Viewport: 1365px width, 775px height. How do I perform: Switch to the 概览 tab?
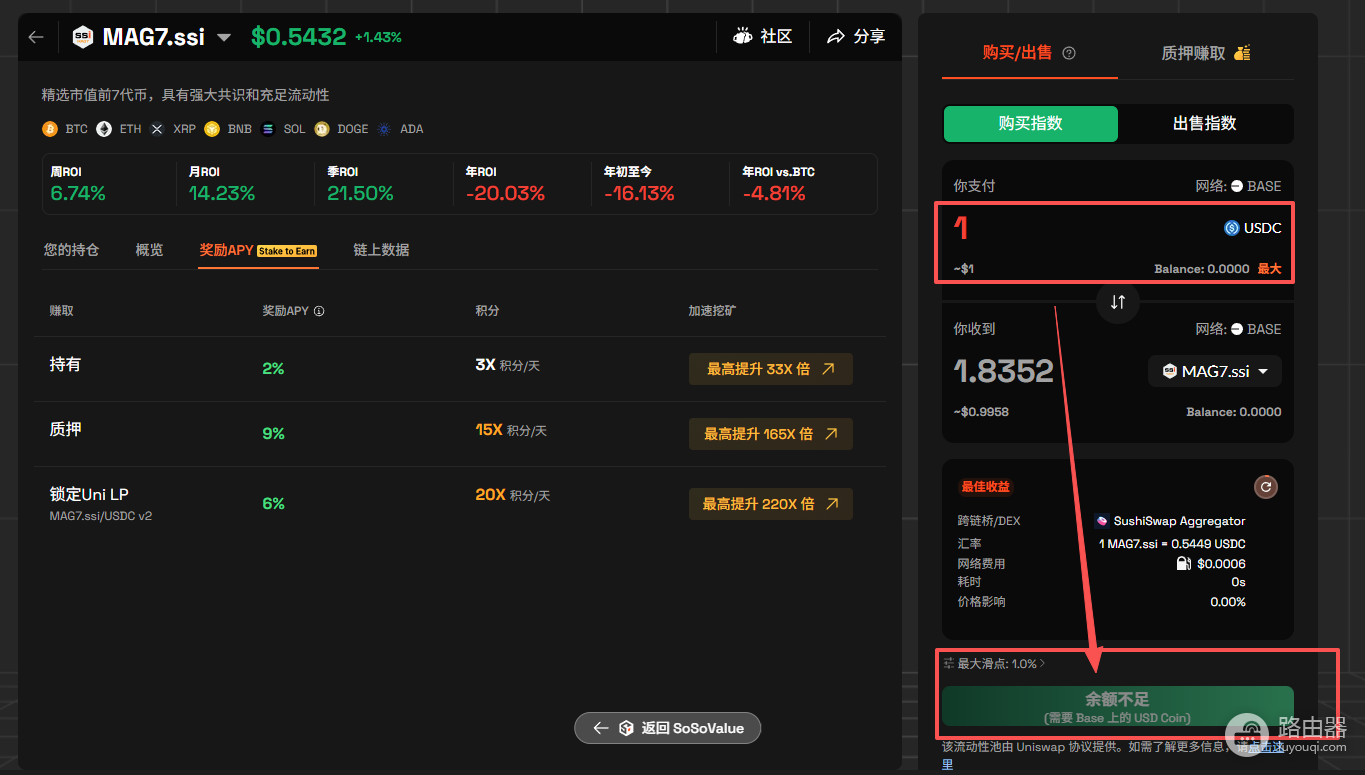pyautogui.click(x=149, y=250)
